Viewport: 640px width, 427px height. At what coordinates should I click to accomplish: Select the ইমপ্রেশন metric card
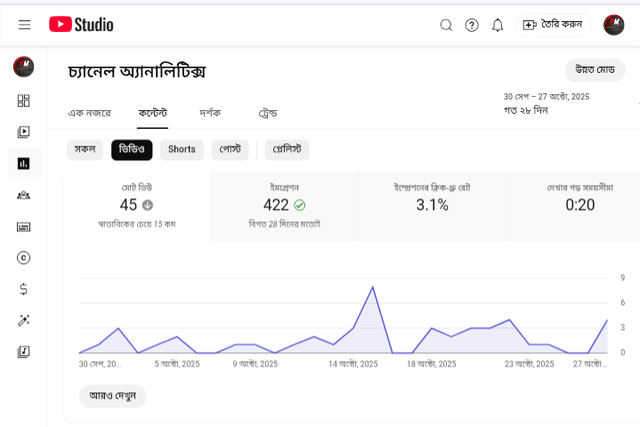(x=284, y=205)
